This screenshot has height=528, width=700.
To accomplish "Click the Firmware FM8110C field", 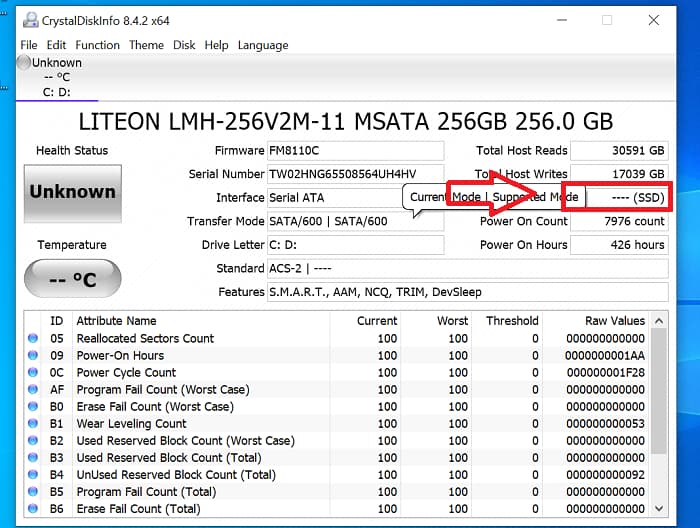I will coord(355,151).
